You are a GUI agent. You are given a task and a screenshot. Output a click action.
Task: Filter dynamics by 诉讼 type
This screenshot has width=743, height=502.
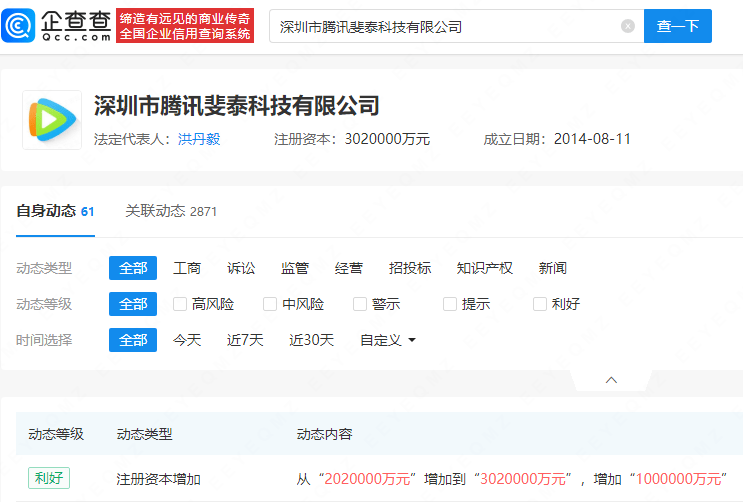coord(241,268)
